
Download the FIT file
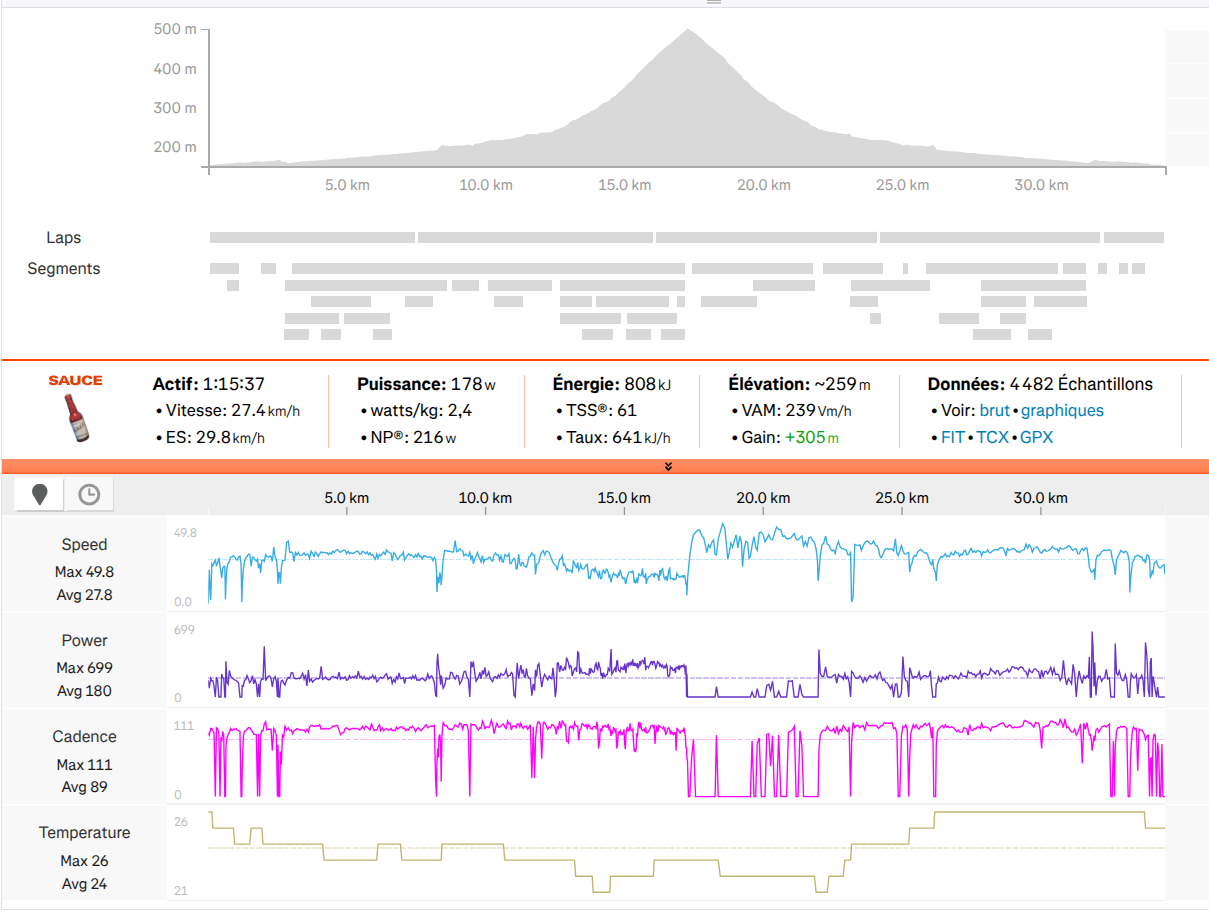click(x=953, y=438)
